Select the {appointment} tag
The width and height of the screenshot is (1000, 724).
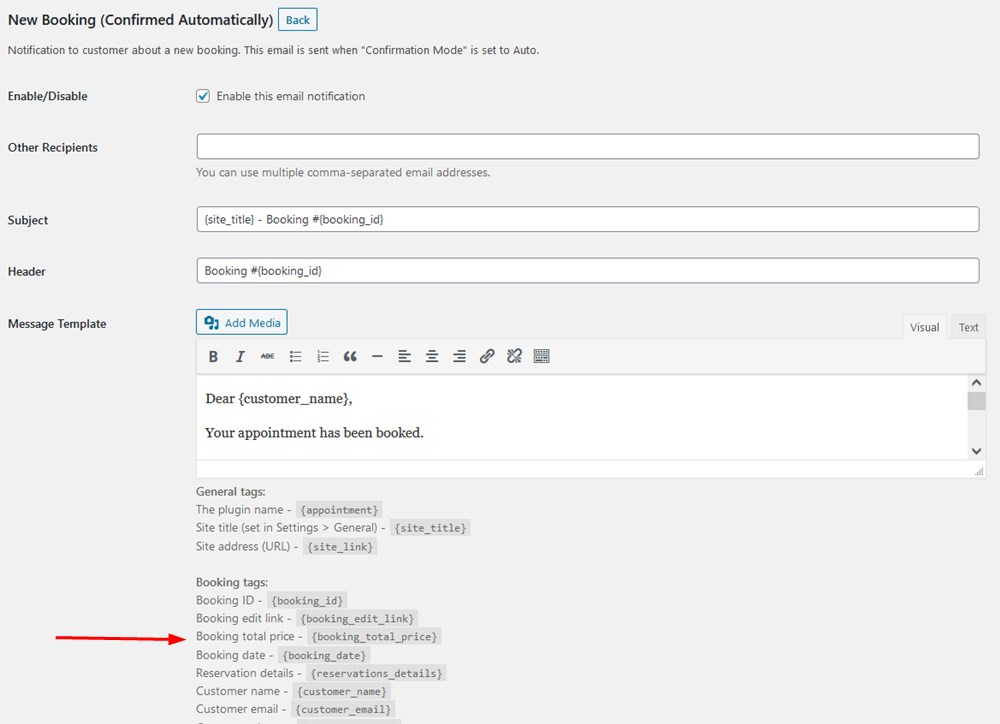coord(339,510)
